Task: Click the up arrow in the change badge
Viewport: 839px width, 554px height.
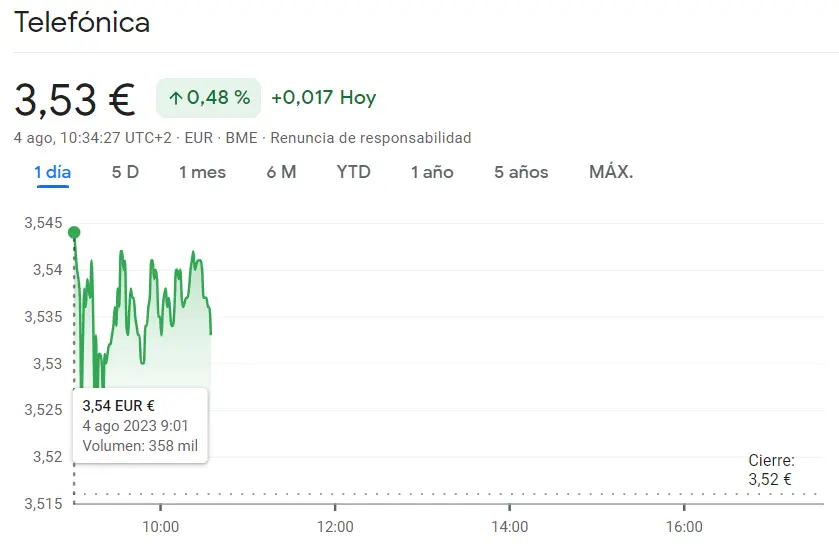Action: (176, 98)
